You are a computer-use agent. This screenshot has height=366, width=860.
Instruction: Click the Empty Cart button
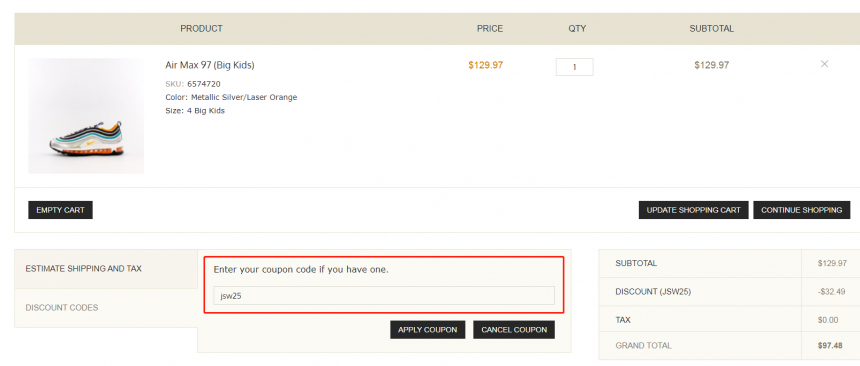(x=60, y=210)
